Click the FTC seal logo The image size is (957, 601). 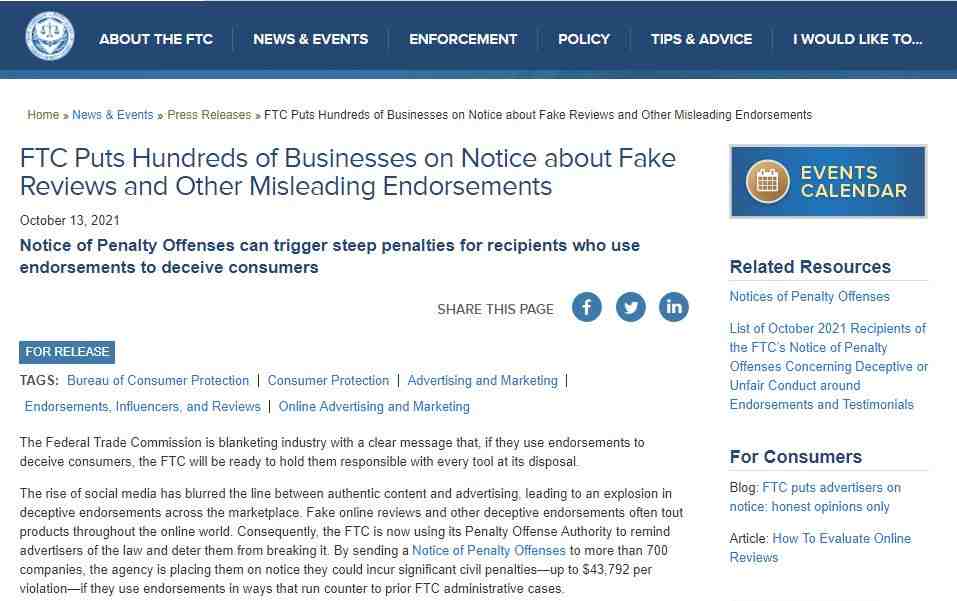coord(50,37)
